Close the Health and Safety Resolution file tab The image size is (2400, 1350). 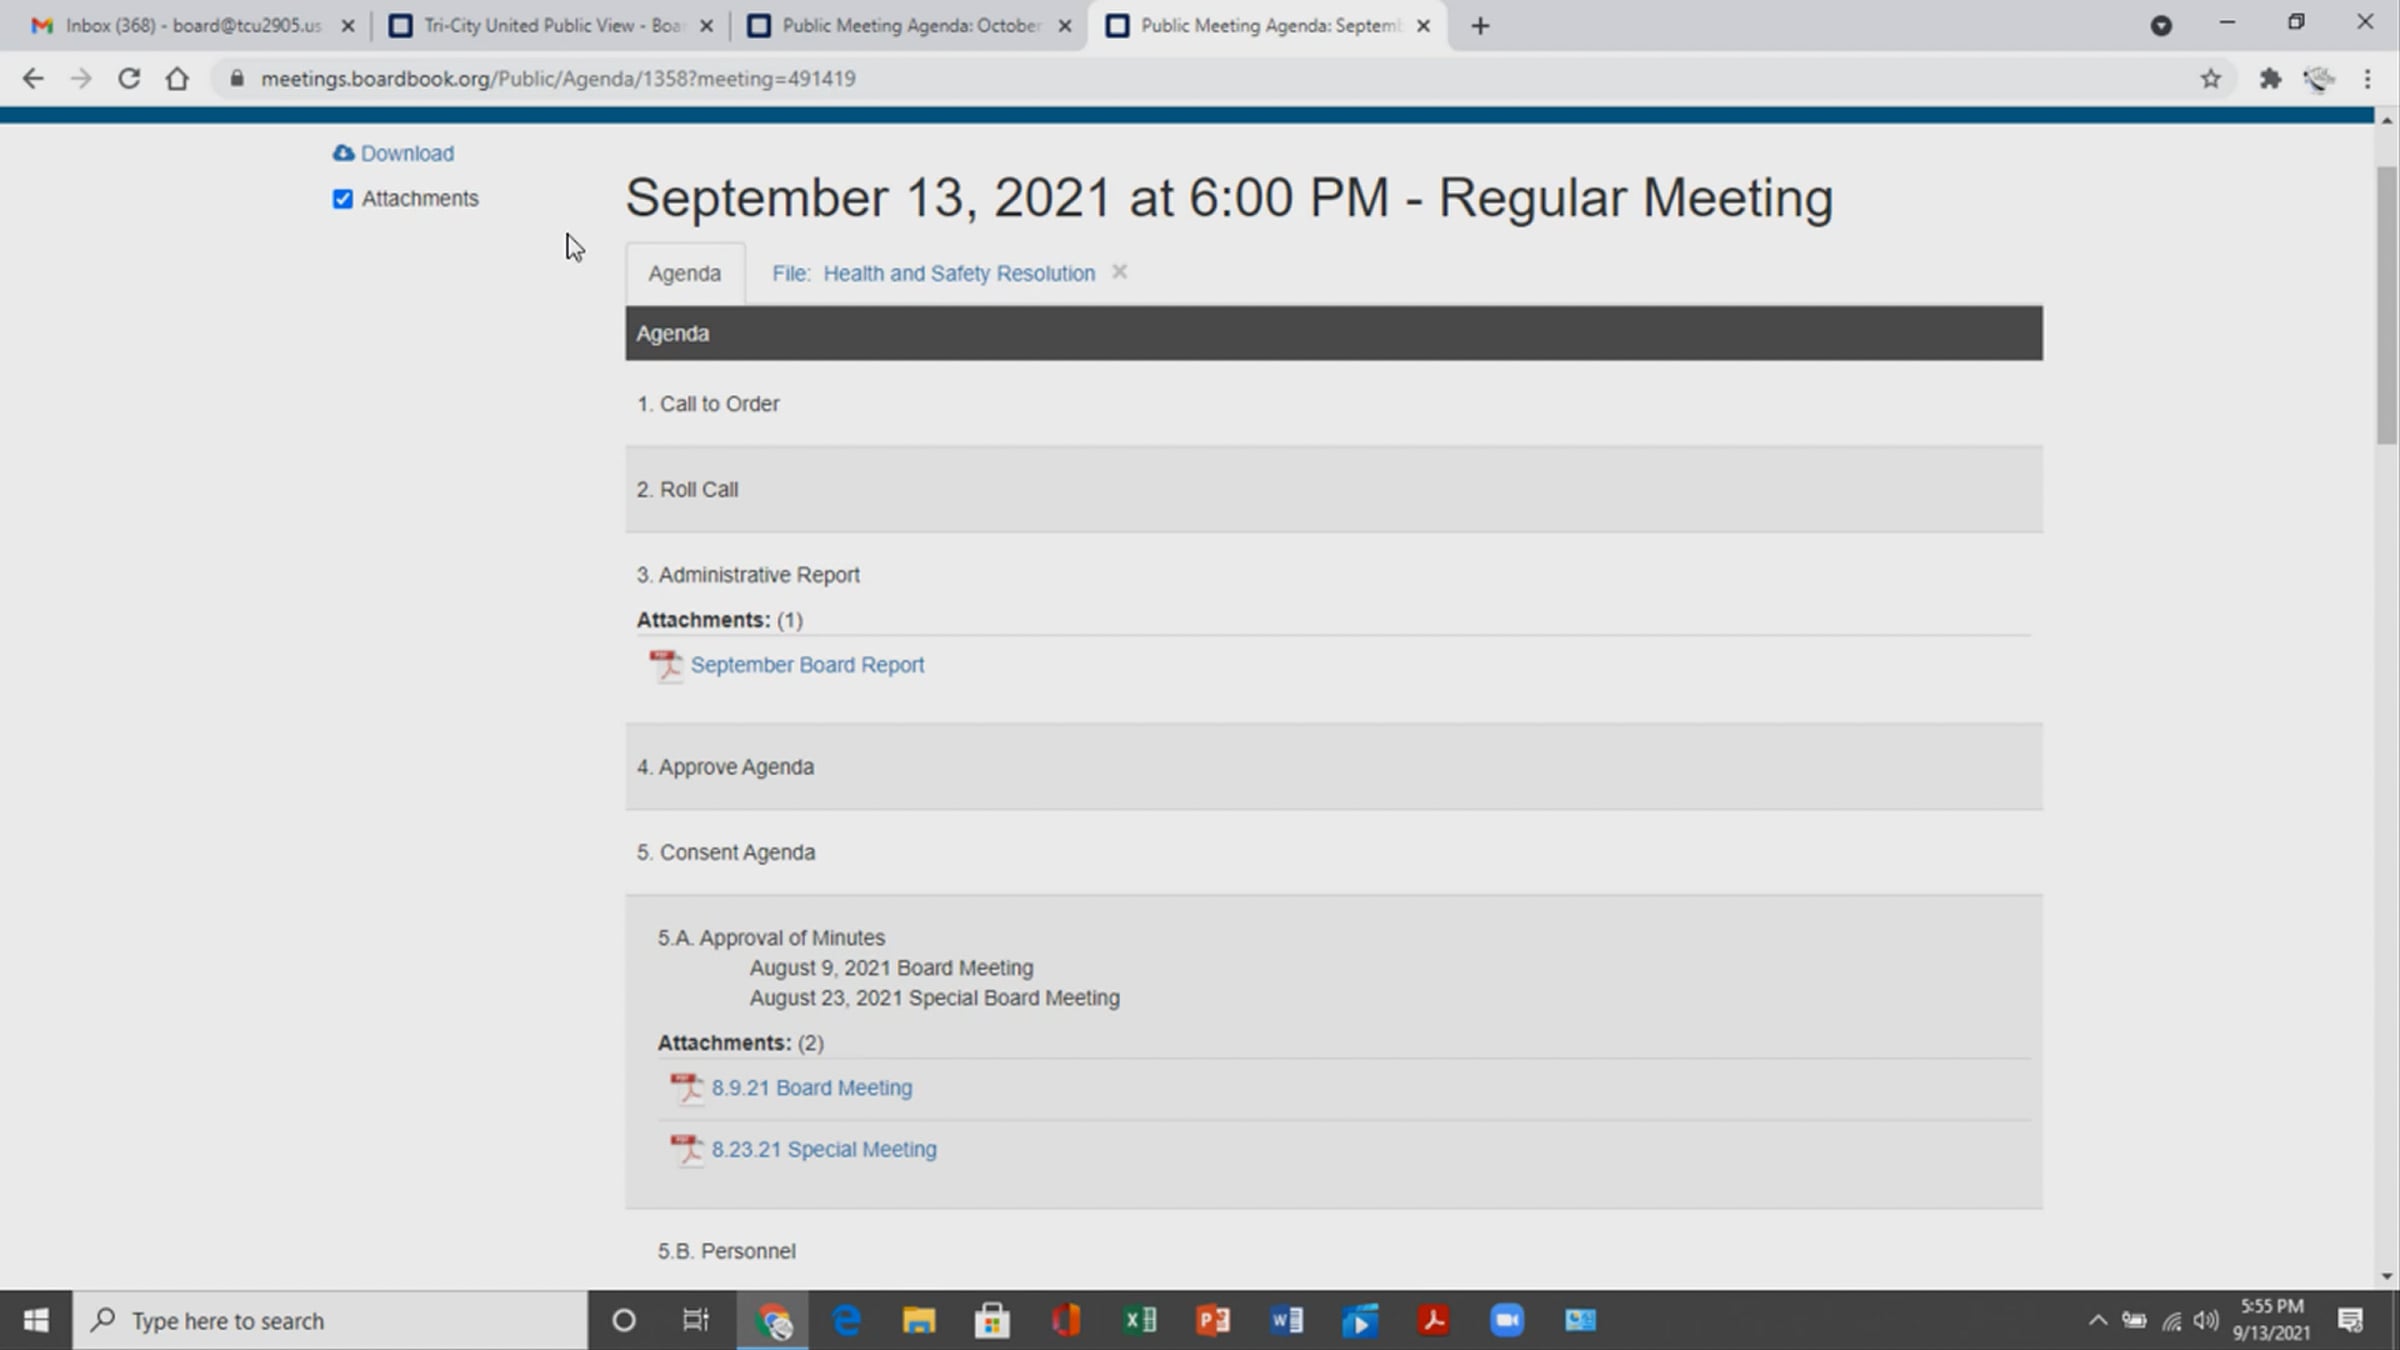[x=1119, y=272]
